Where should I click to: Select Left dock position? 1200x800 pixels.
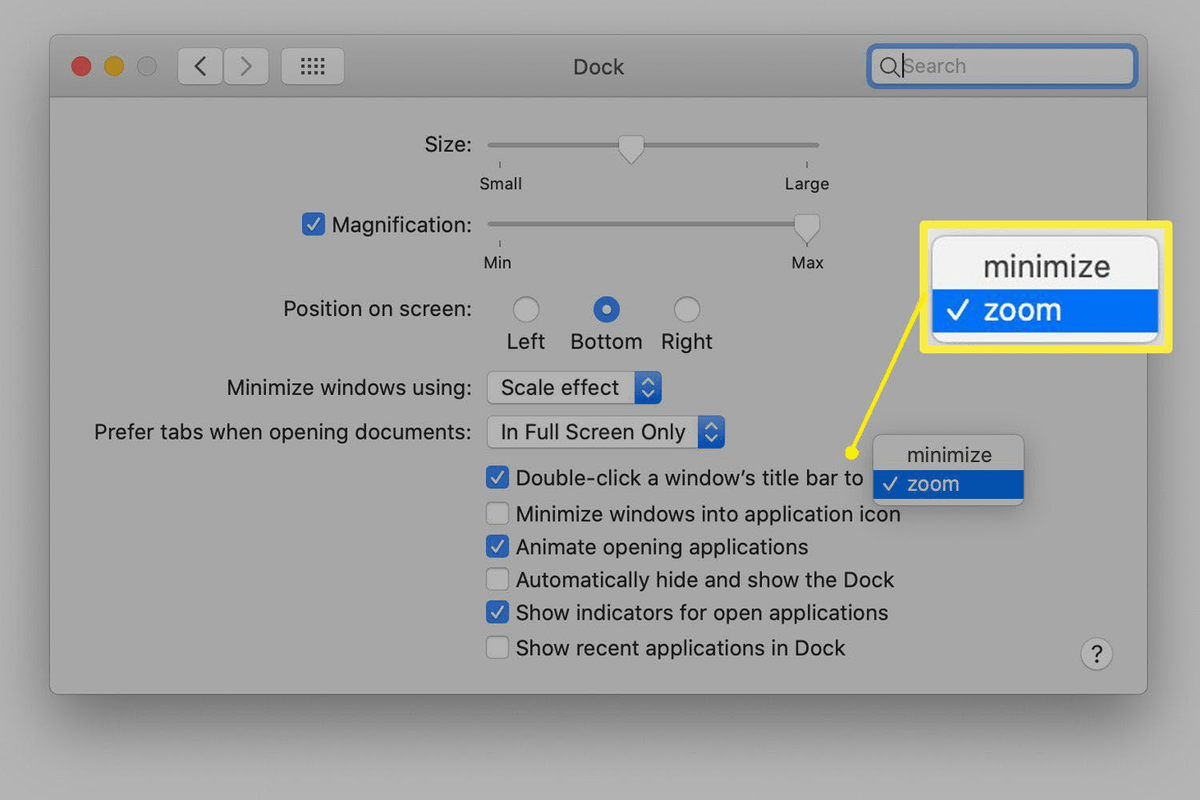(525, 309)
